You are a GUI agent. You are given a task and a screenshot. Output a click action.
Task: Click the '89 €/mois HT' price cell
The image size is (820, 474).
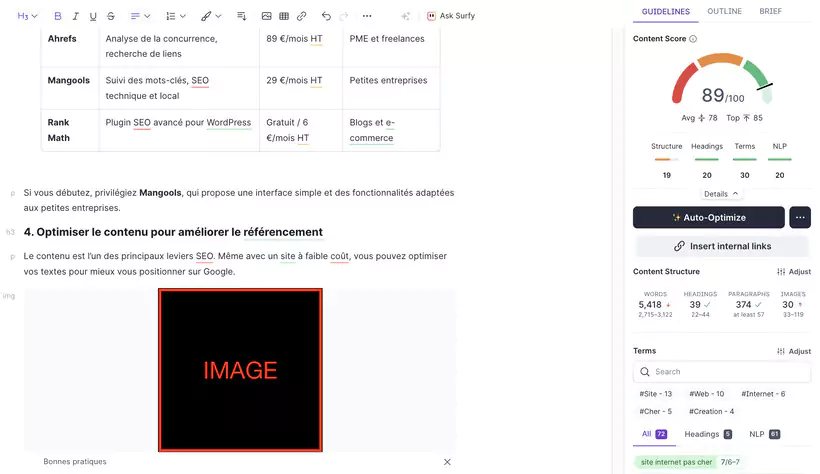301,47
